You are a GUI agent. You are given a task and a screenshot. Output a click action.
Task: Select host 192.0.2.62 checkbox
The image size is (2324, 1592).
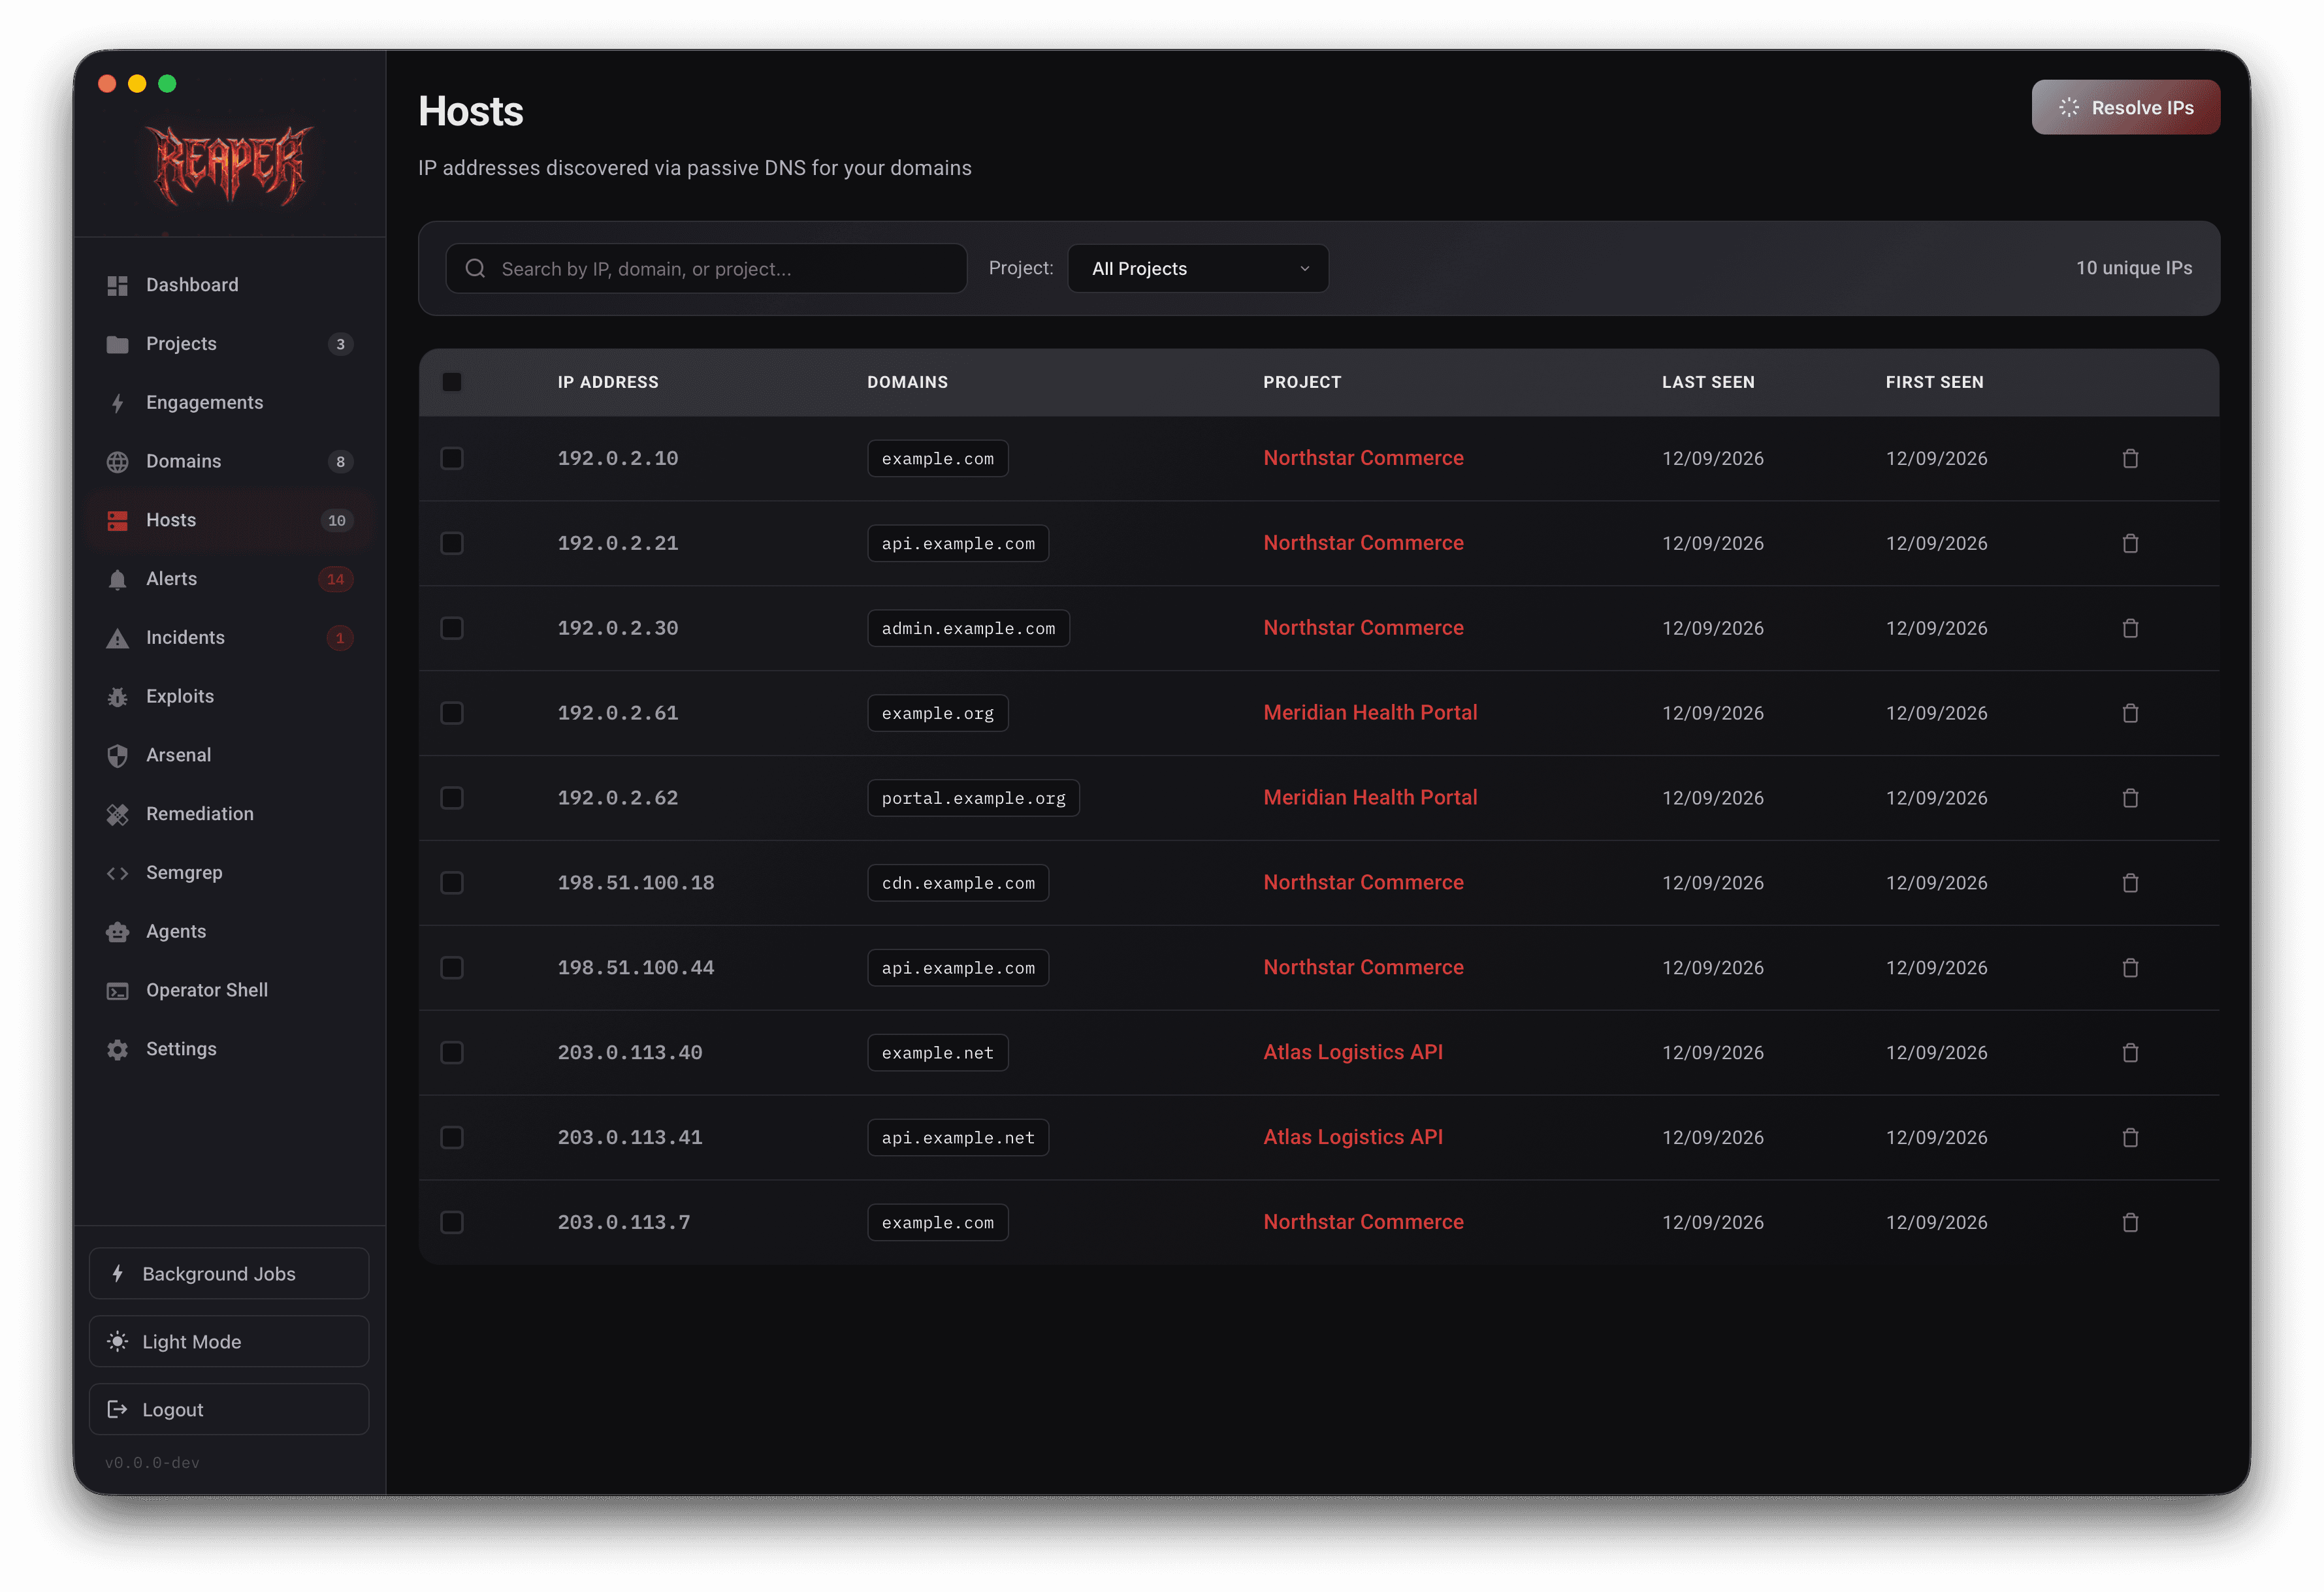[452, 798]
